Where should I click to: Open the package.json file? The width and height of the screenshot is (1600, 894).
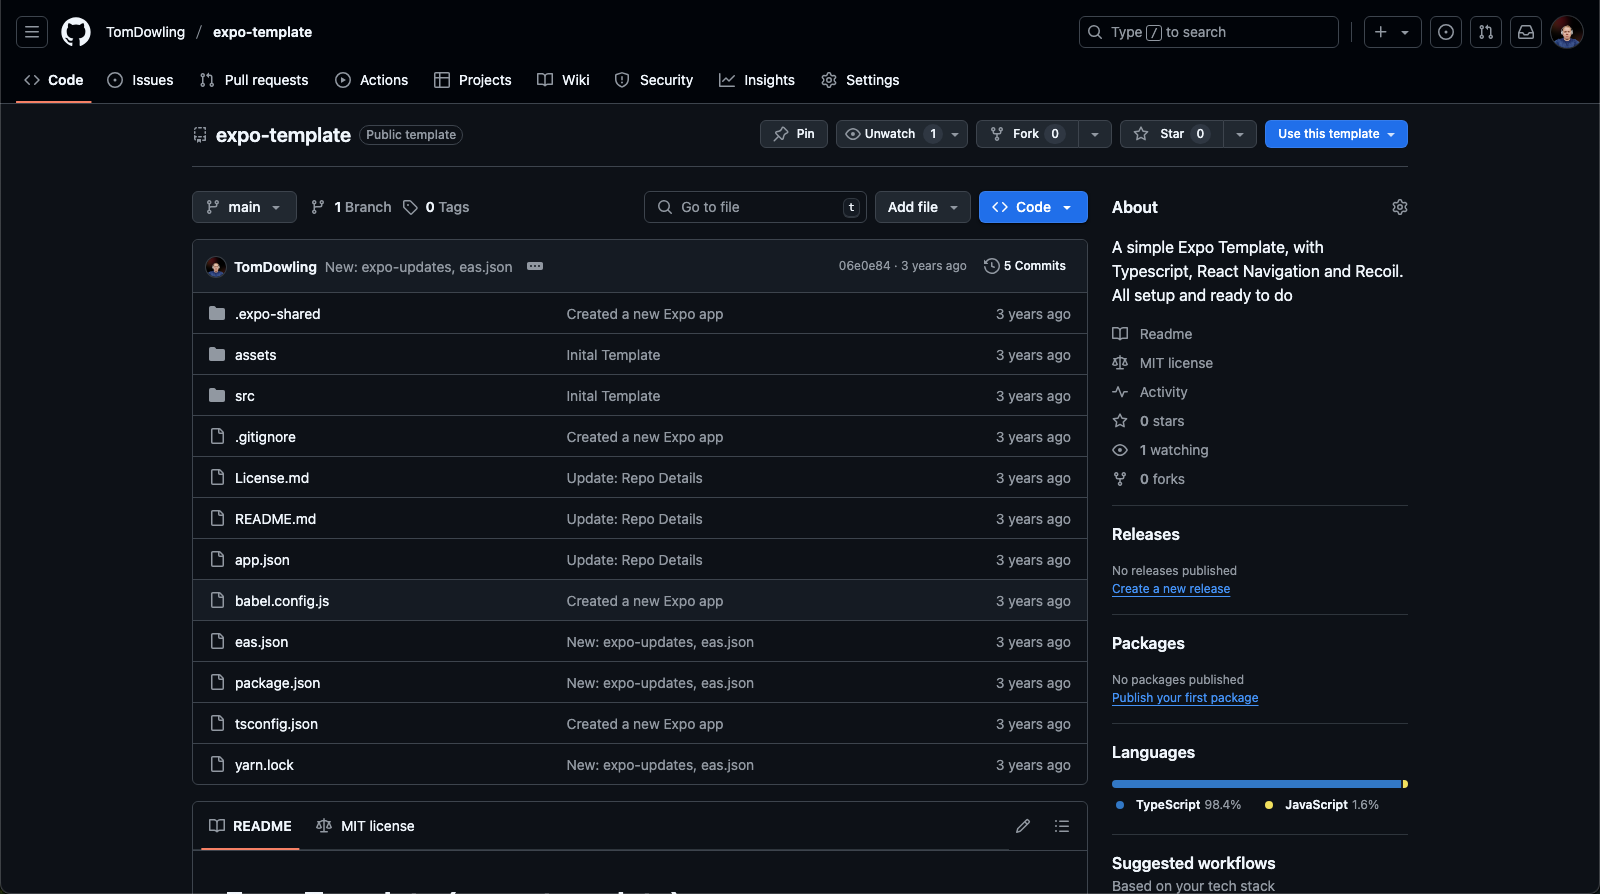278,683
